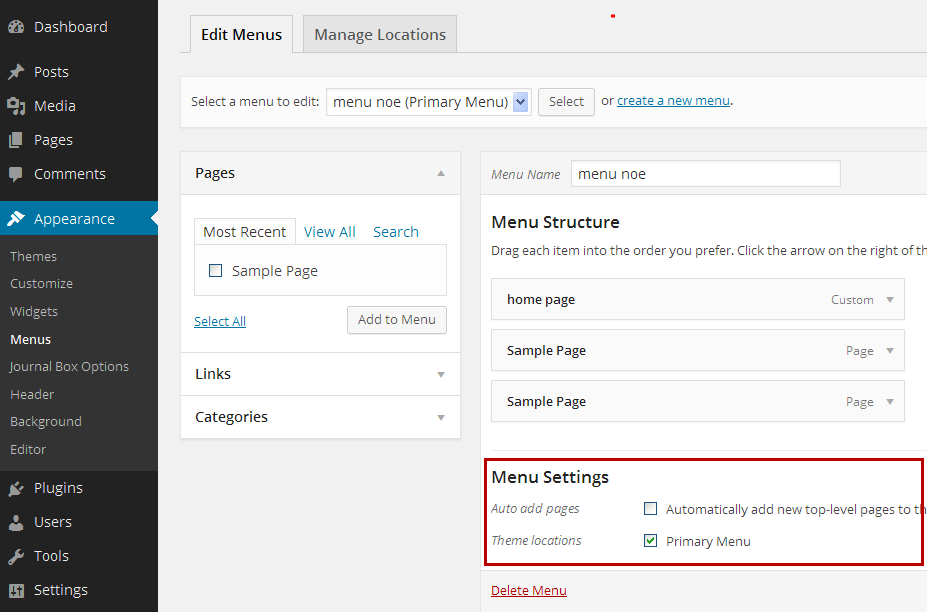Expand the second Sample Page menu item
927x612 pixels.
[890, 401]
